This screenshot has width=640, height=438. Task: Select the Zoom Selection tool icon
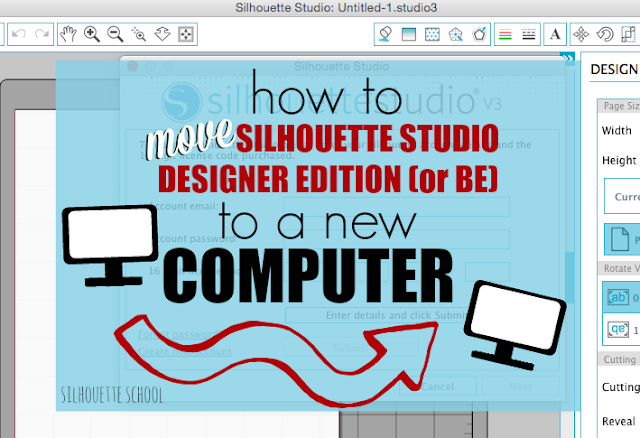pyautogui.click(x=139, y=34)
